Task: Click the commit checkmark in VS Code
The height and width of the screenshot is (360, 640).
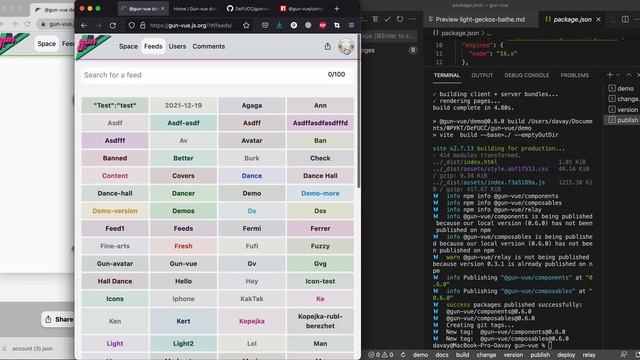Action: tap(387, 19)
